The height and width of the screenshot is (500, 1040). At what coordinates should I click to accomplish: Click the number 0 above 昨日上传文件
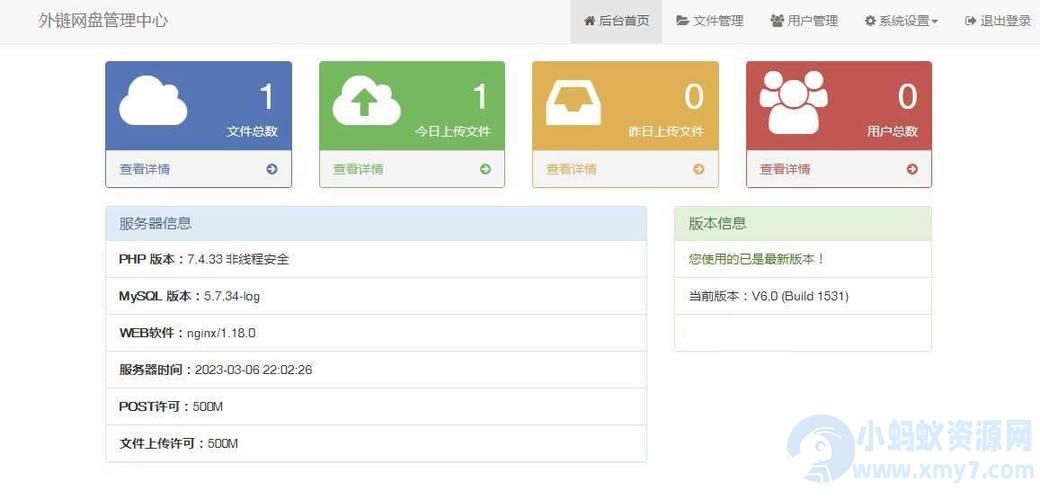pyautogui.click(x=694, y=97)
